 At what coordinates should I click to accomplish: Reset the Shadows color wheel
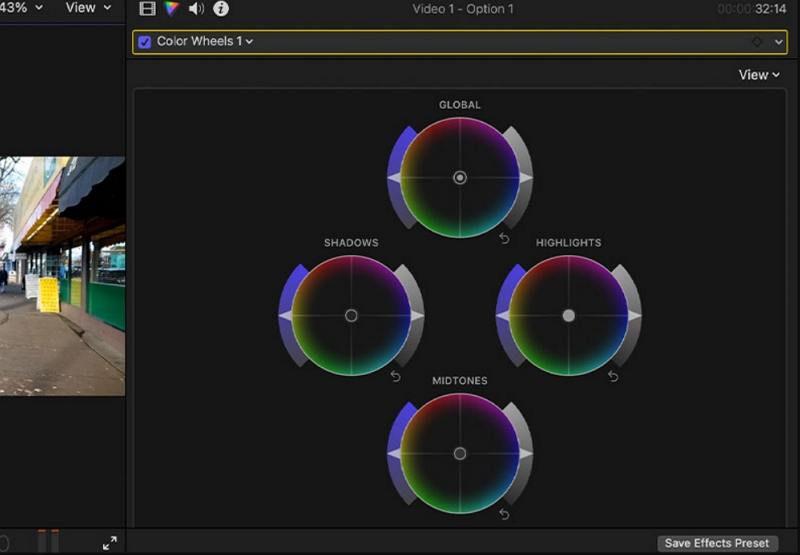(x=395, y=376)
